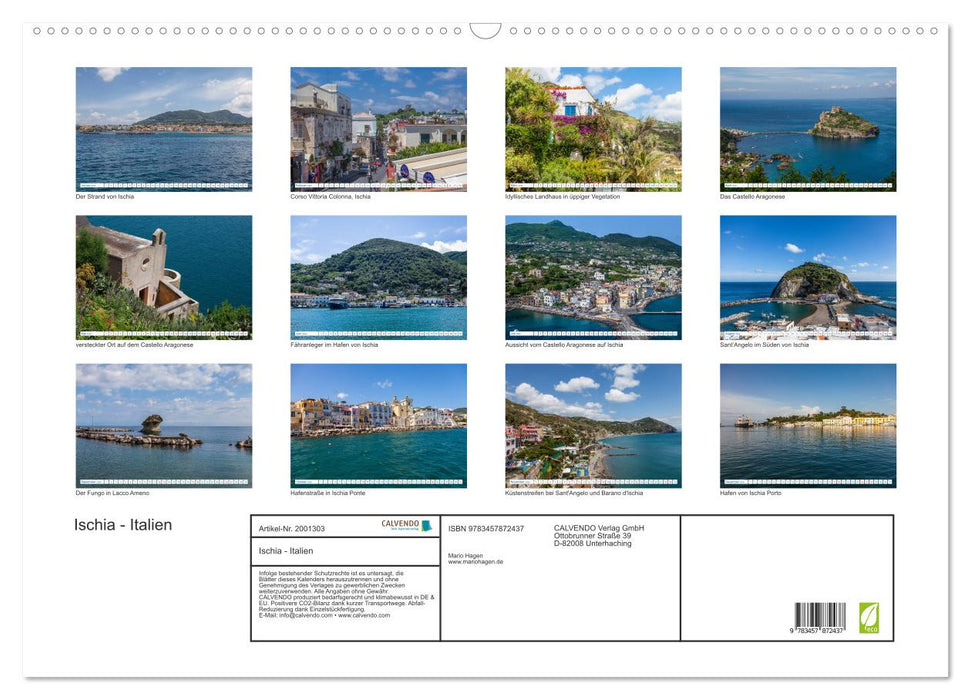
Task: Select the title Ischia - Italien
Action: pyautogui.click(x=120, y=524)
